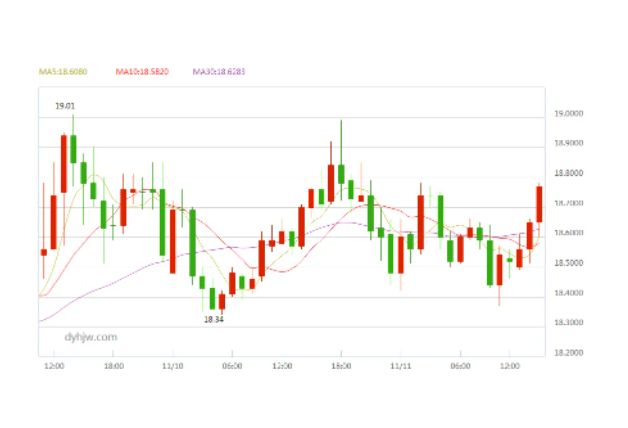Select the 11/10 date axis label

pyautogui.click(x=172, y=366)
